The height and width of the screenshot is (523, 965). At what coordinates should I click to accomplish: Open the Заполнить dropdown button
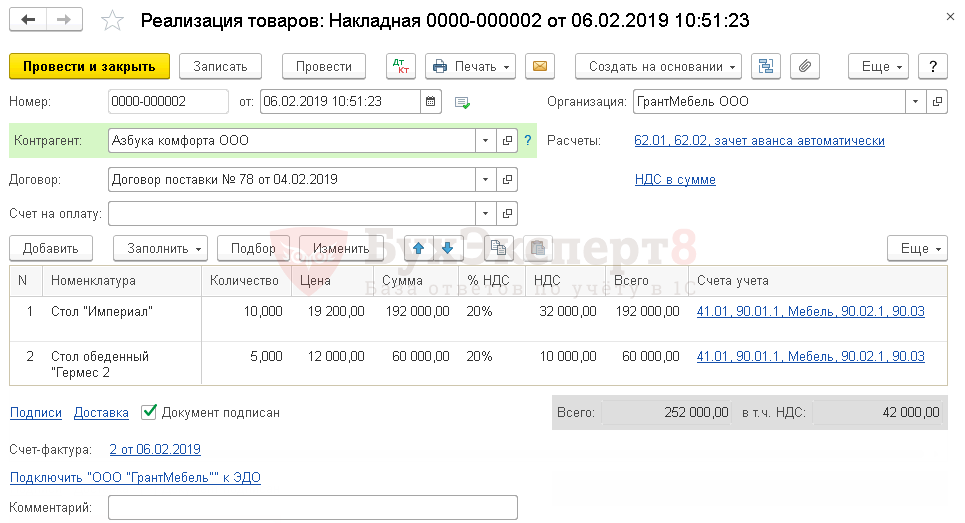pyautogui.click(x=161, y=249)
